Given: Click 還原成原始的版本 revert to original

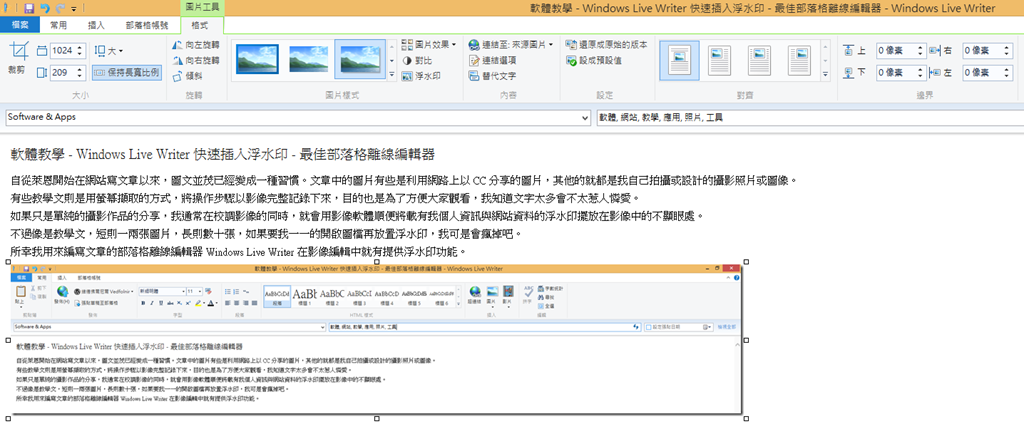Looking at the screenshot, I should tap(607, 44).
